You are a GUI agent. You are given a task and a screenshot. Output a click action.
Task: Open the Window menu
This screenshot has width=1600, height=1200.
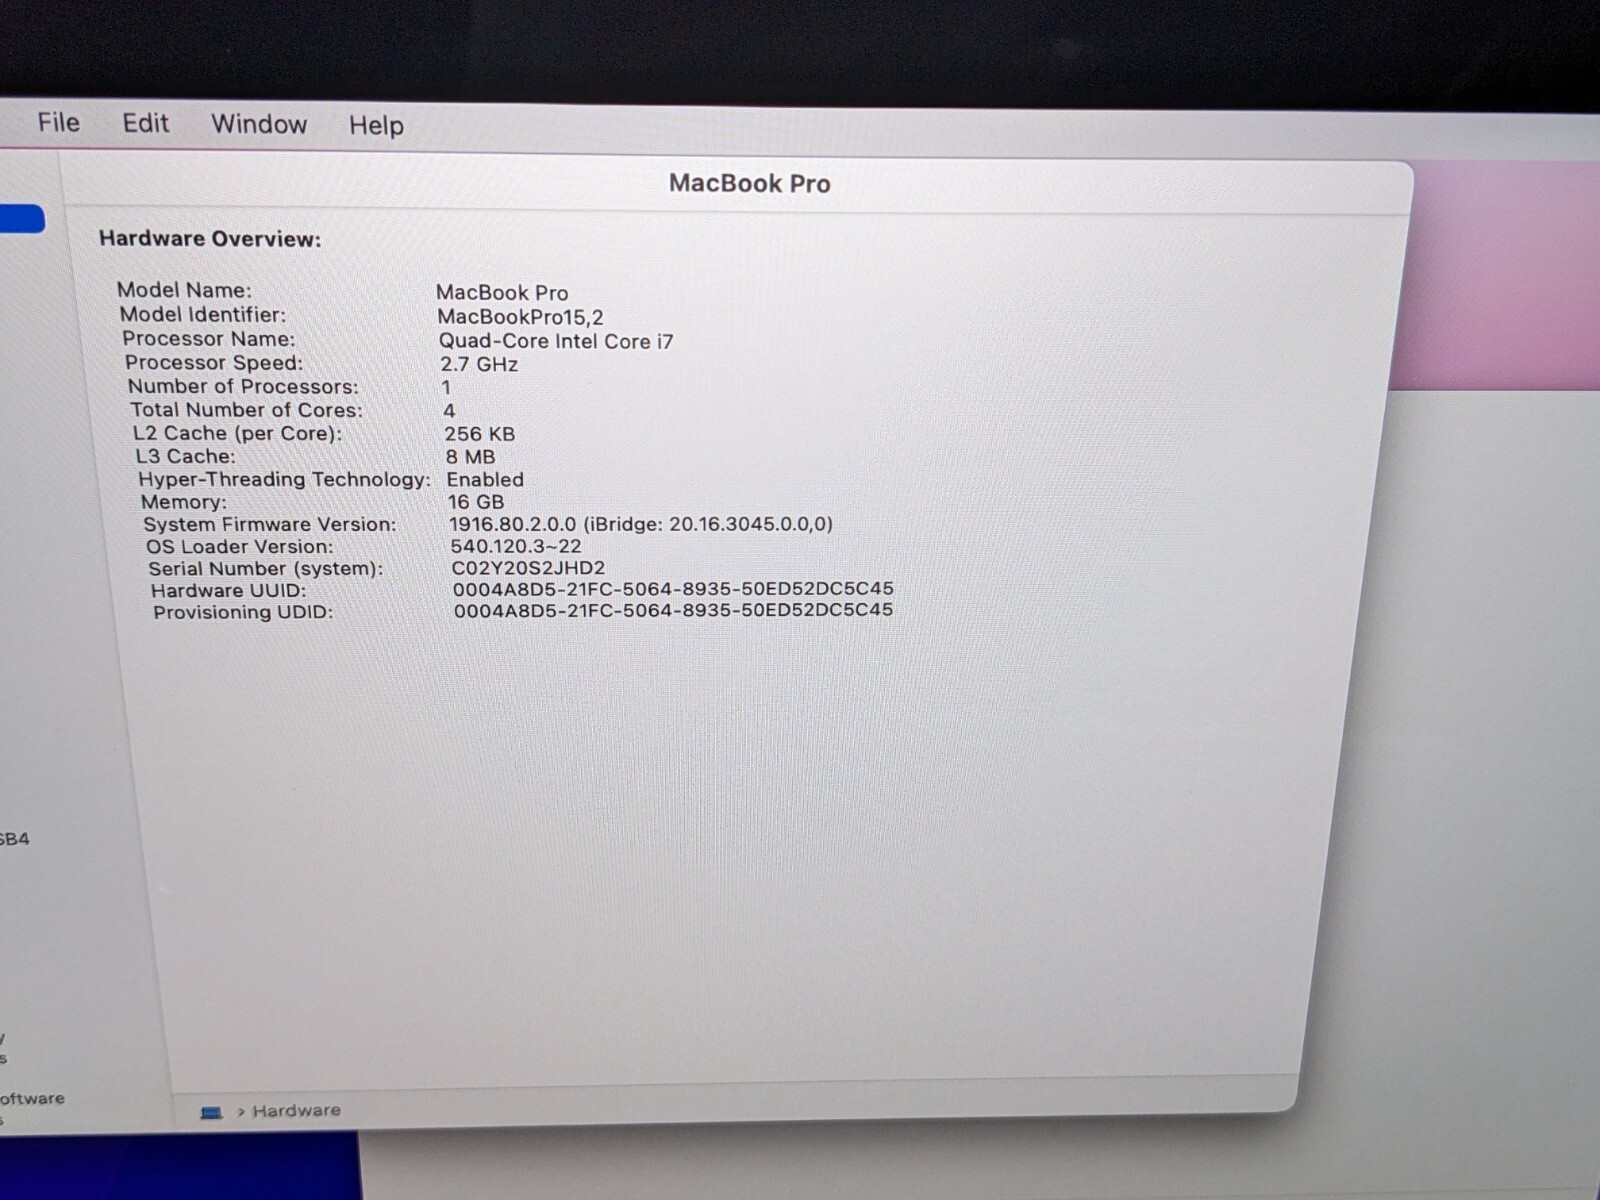pos(259,124)
